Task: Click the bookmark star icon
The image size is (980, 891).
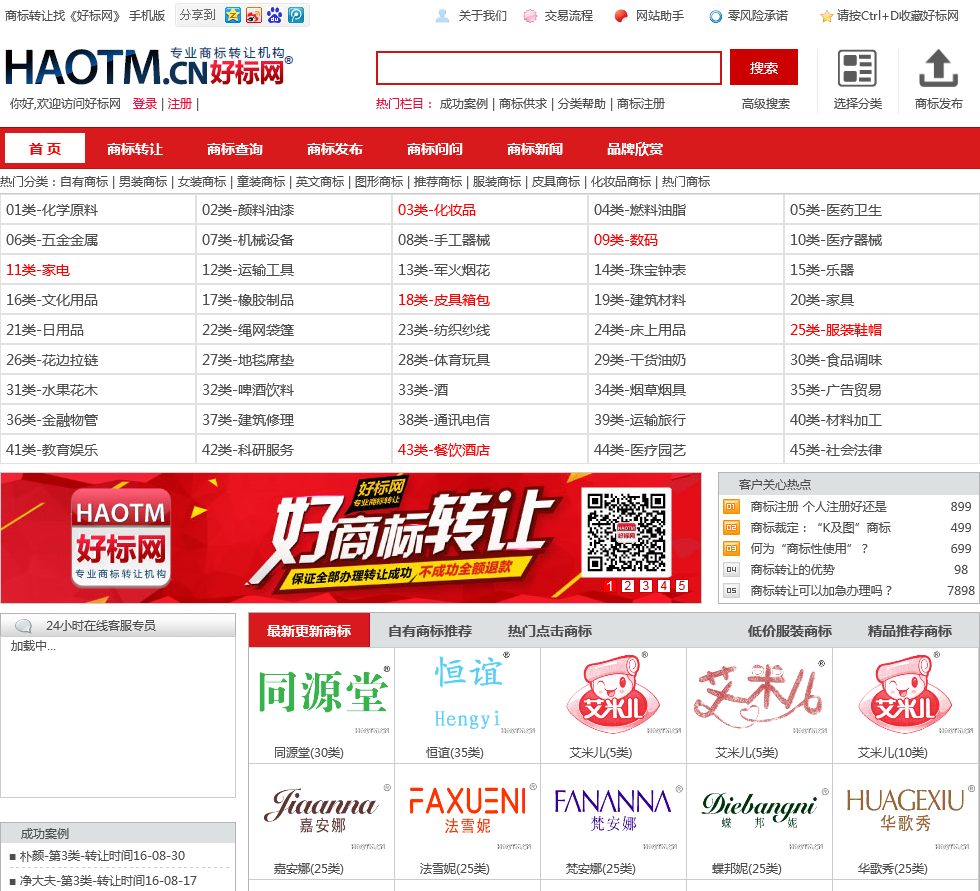Action: tap(826, 16)
